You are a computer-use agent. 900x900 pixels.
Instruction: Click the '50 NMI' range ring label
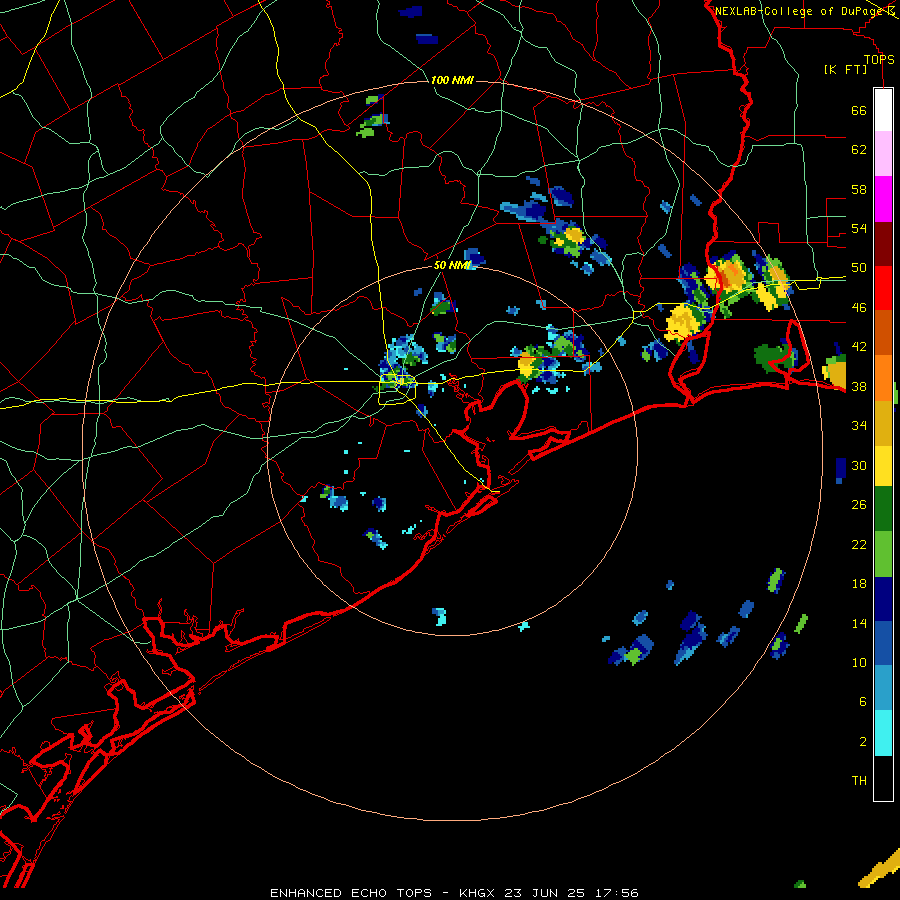coord(452,265)
